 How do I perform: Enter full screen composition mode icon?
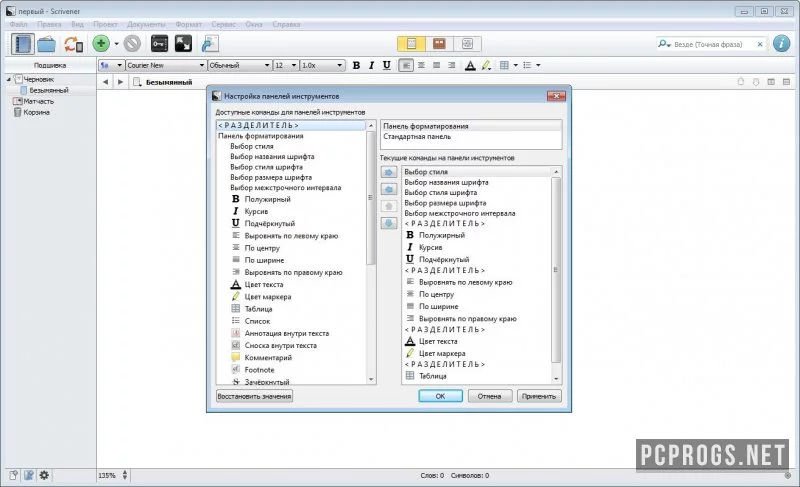point(183,44)
